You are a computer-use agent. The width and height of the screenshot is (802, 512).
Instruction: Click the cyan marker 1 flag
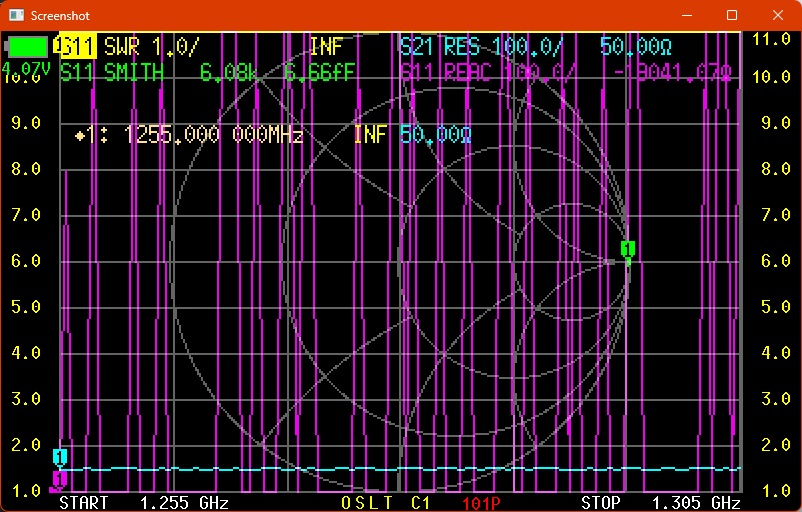pos(60,457)
